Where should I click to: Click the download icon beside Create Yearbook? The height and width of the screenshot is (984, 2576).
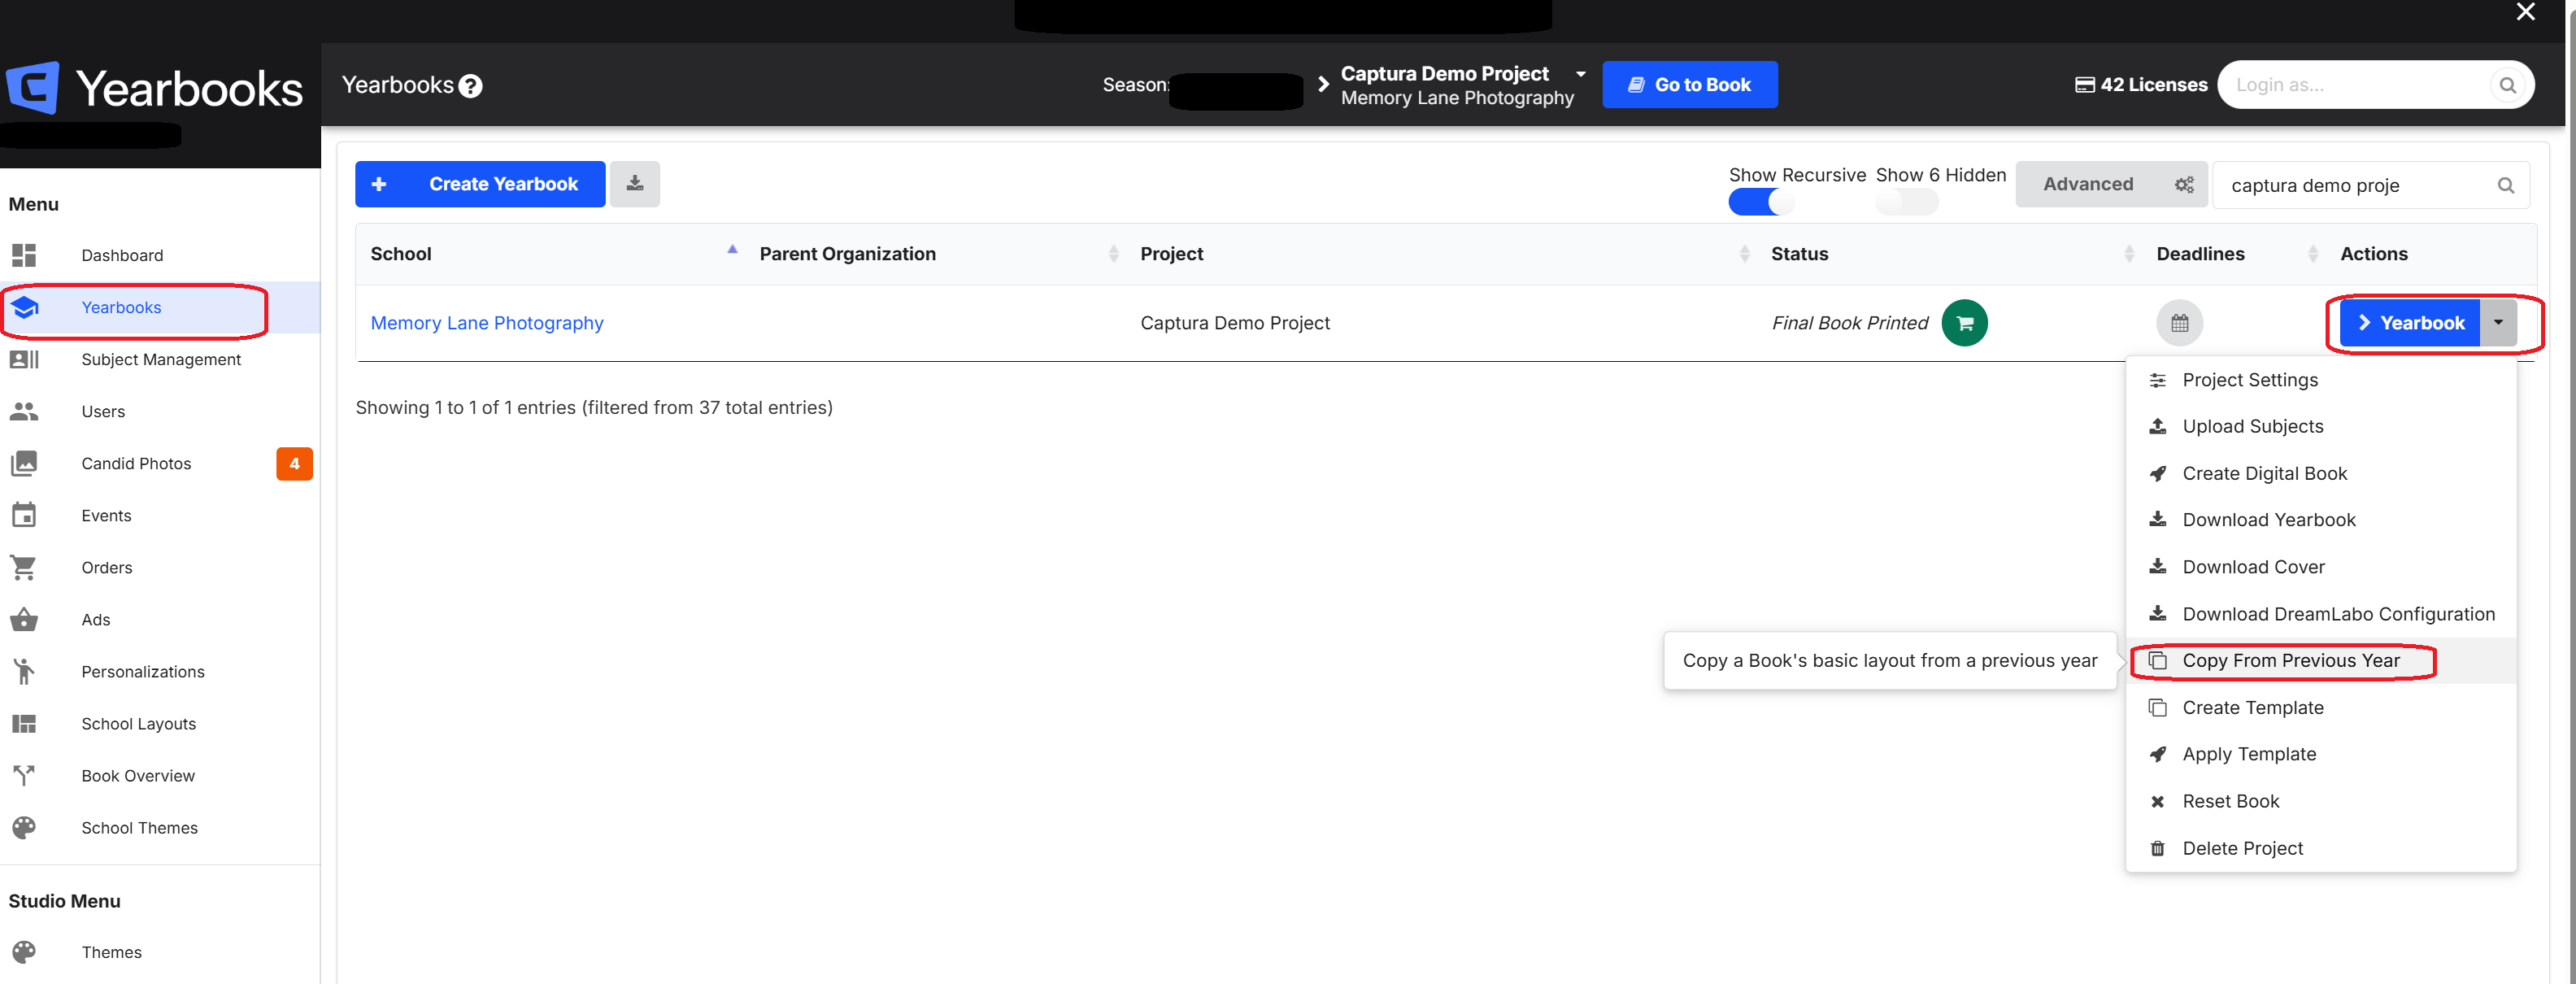point(635,184)
